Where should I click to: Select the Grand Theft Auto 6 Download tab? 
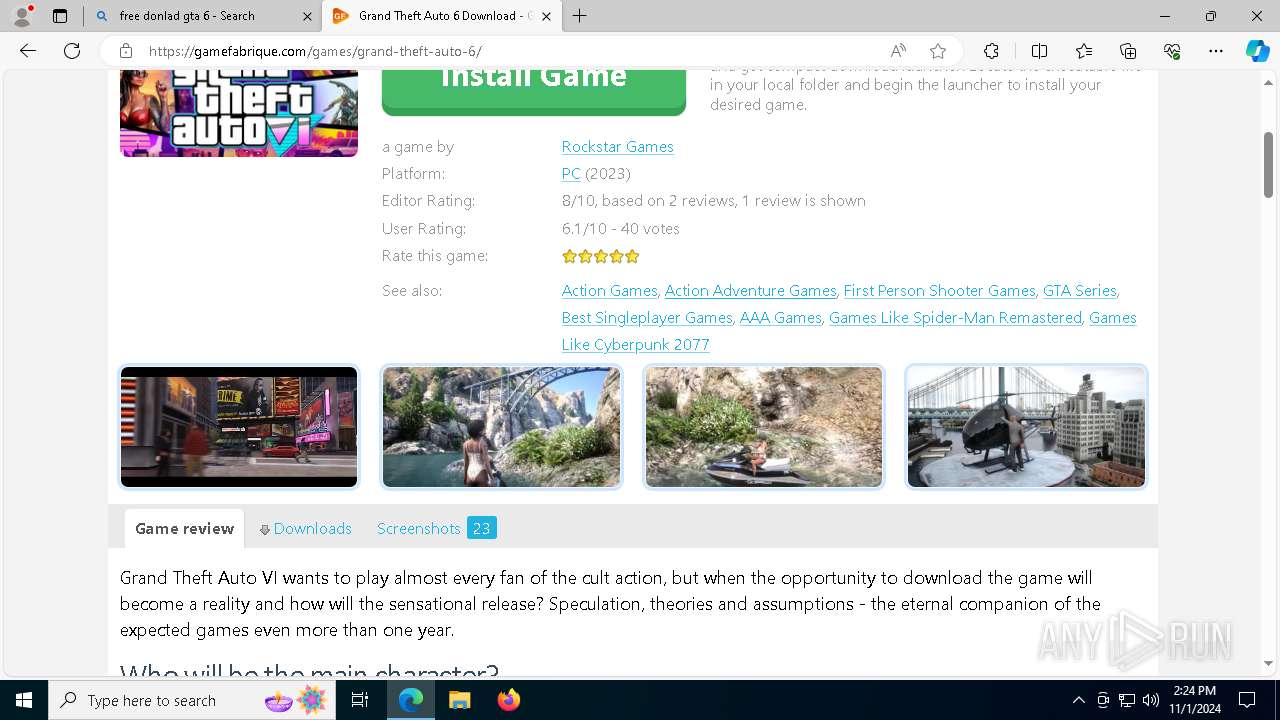(x=443, y=16)
